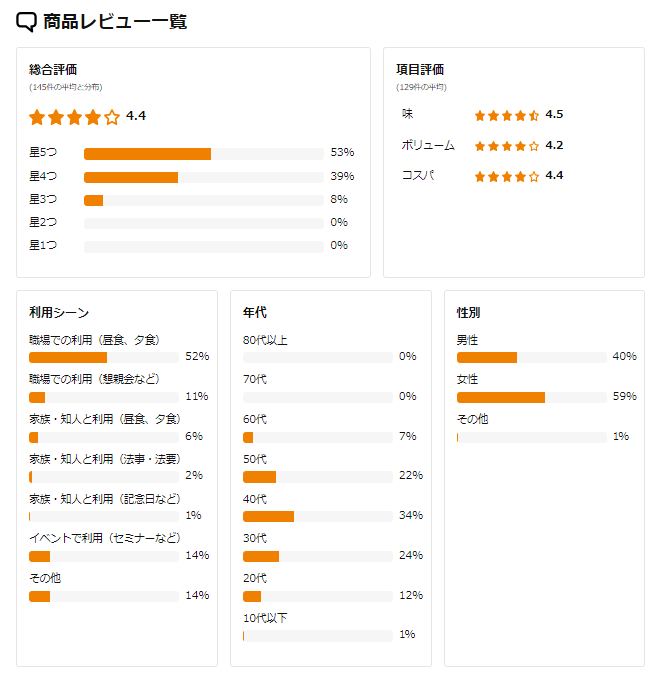Image resolution: width=657 pixels, height=681 pixels.
Task: Select the 星4つ rating bar
Action: (x=204, y=177)
